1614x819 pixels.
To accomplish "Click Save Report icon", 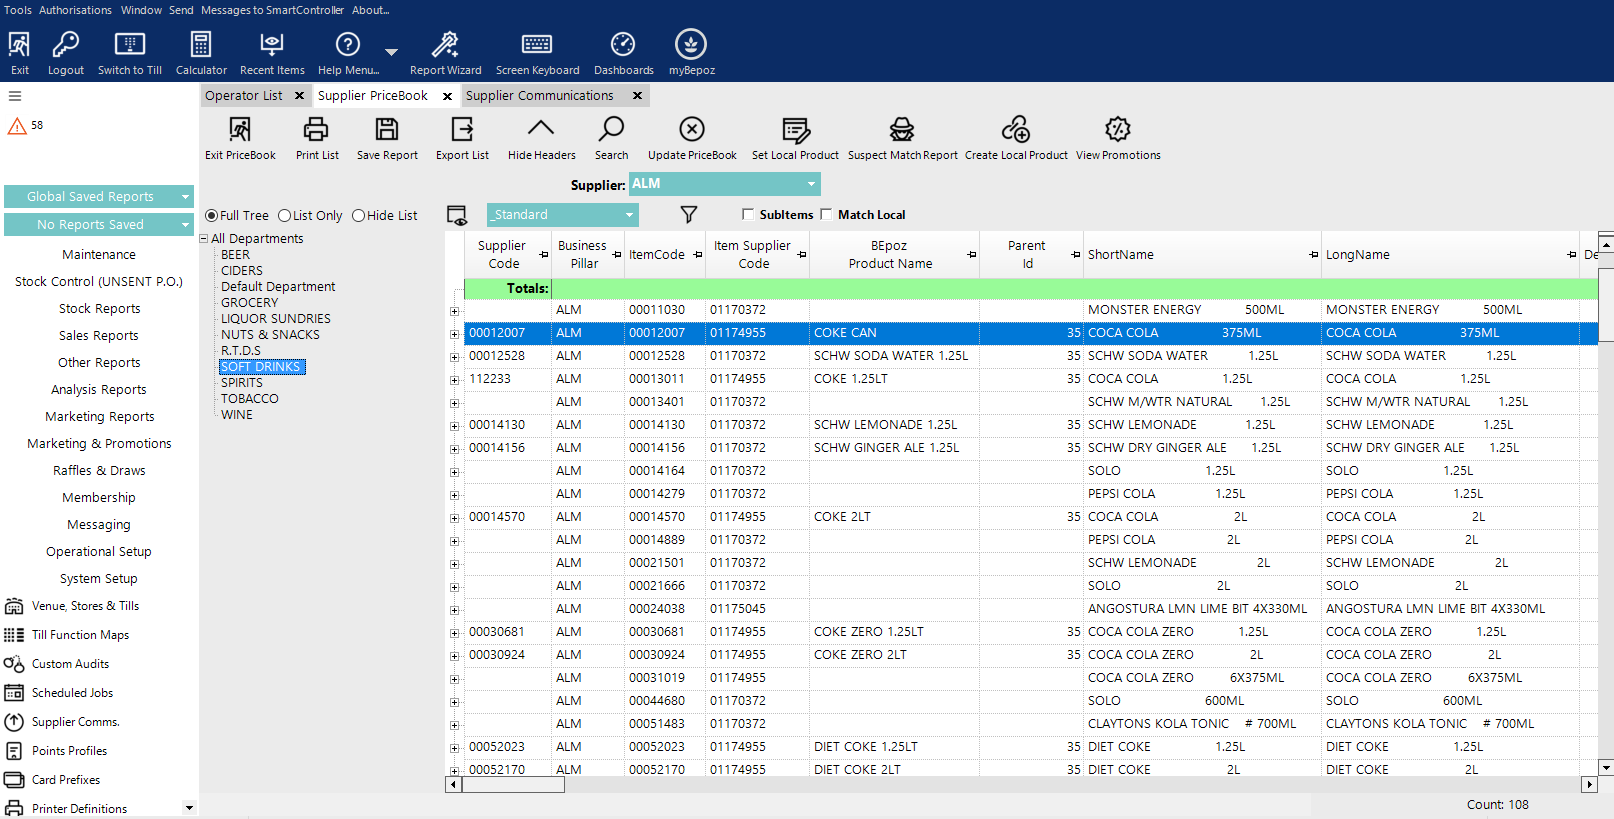I will [387, 129].
